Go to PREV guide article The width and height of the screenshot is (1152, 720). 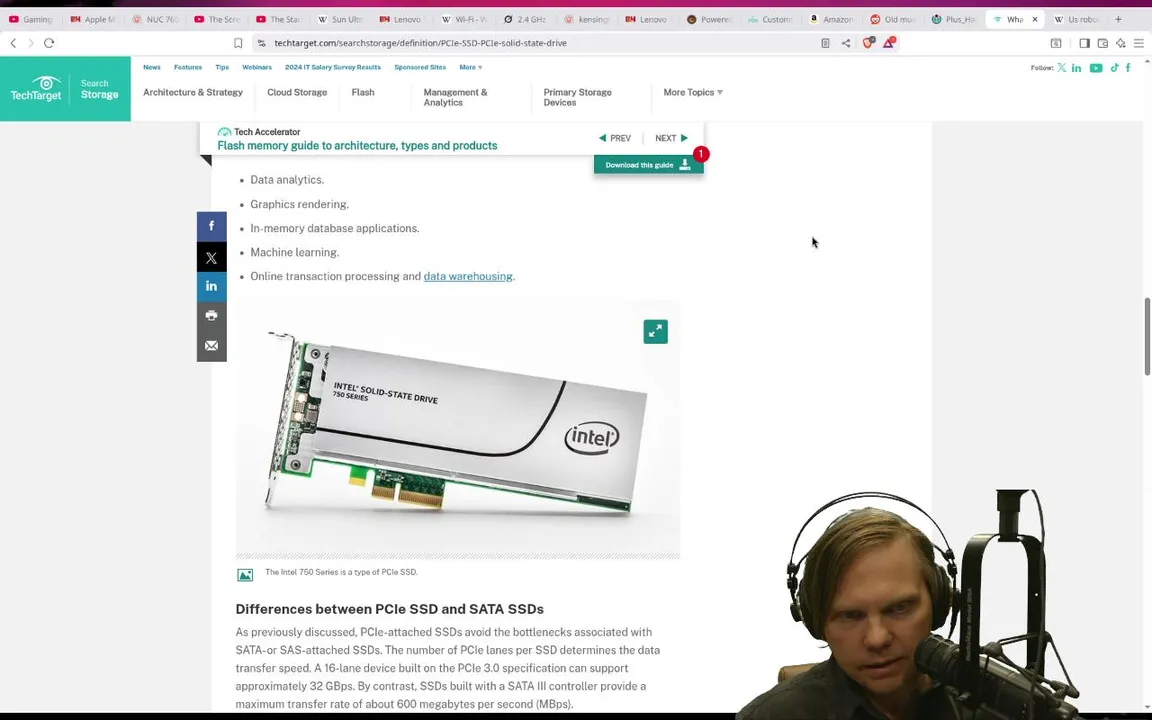615,138
